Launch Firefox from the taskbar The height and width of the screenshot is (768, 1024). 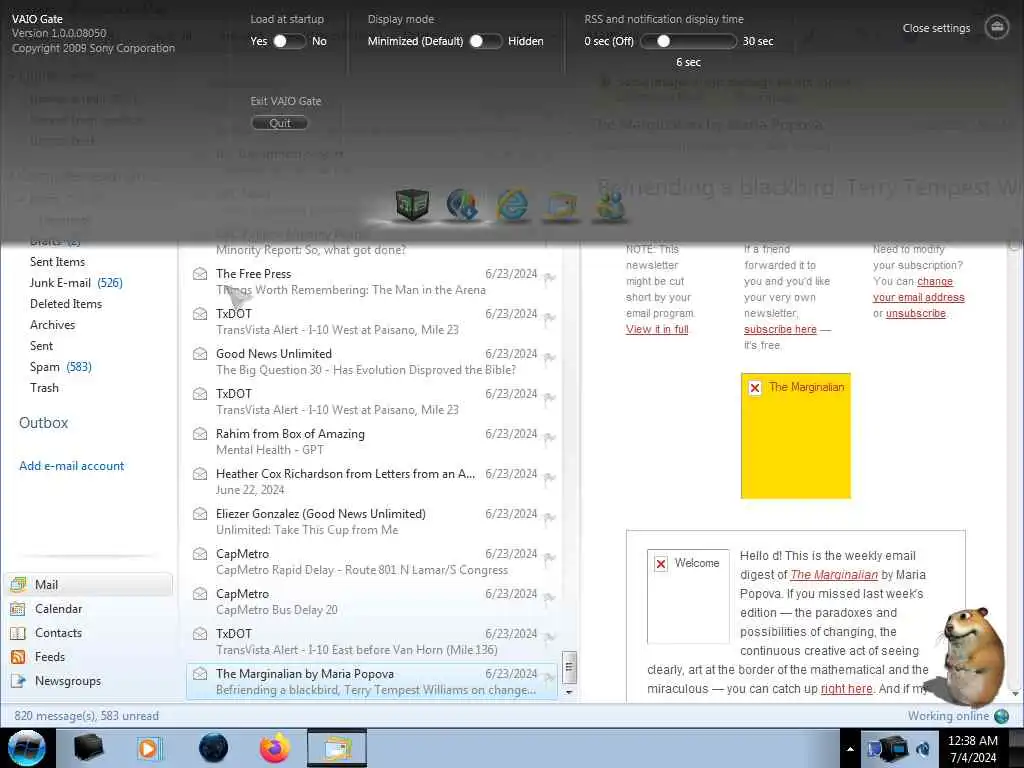pyautogui.click(x=275, y=748)
